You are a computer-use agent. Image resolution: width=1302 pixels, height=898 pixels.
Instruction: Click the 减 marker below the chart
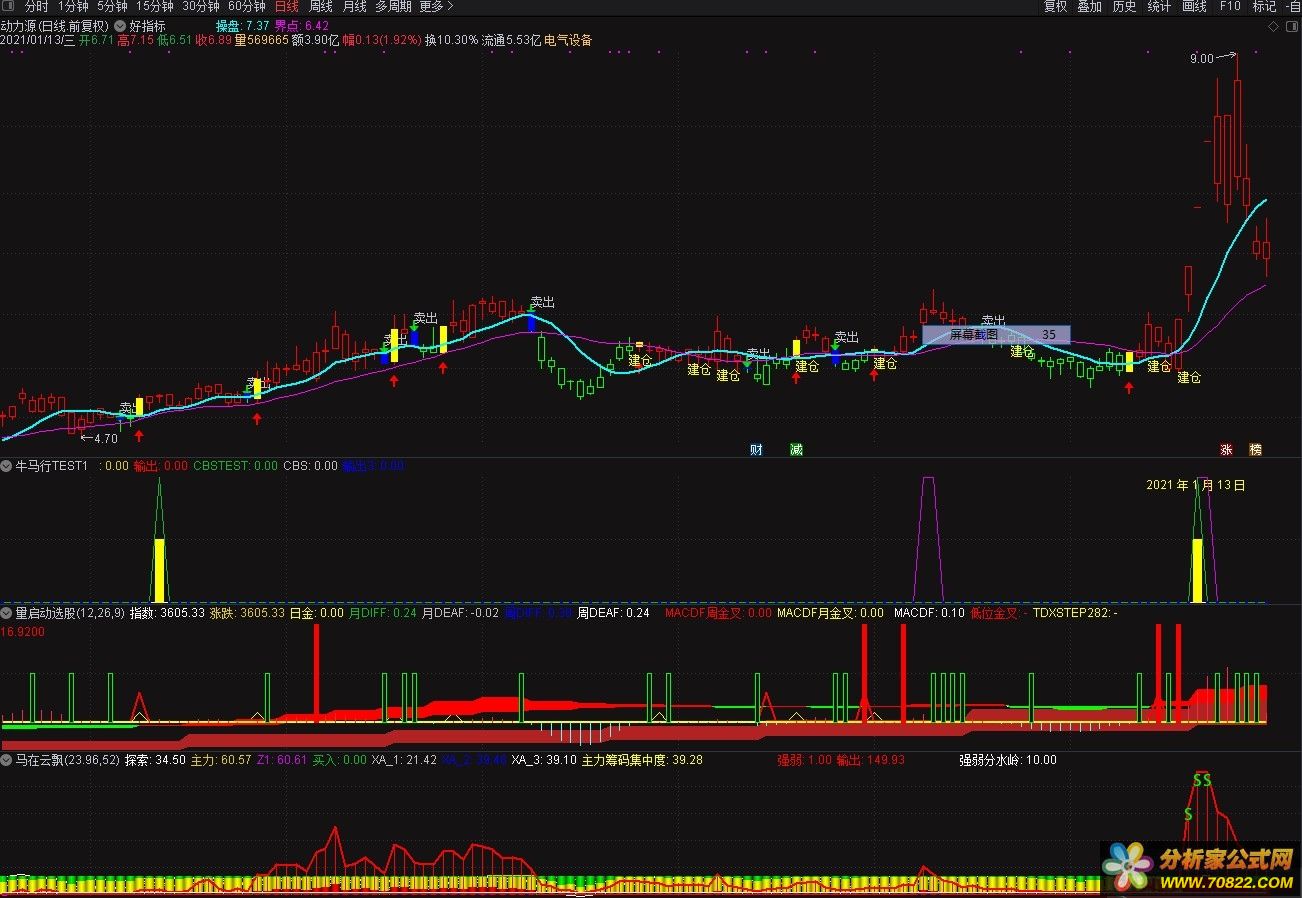point(796,450)
